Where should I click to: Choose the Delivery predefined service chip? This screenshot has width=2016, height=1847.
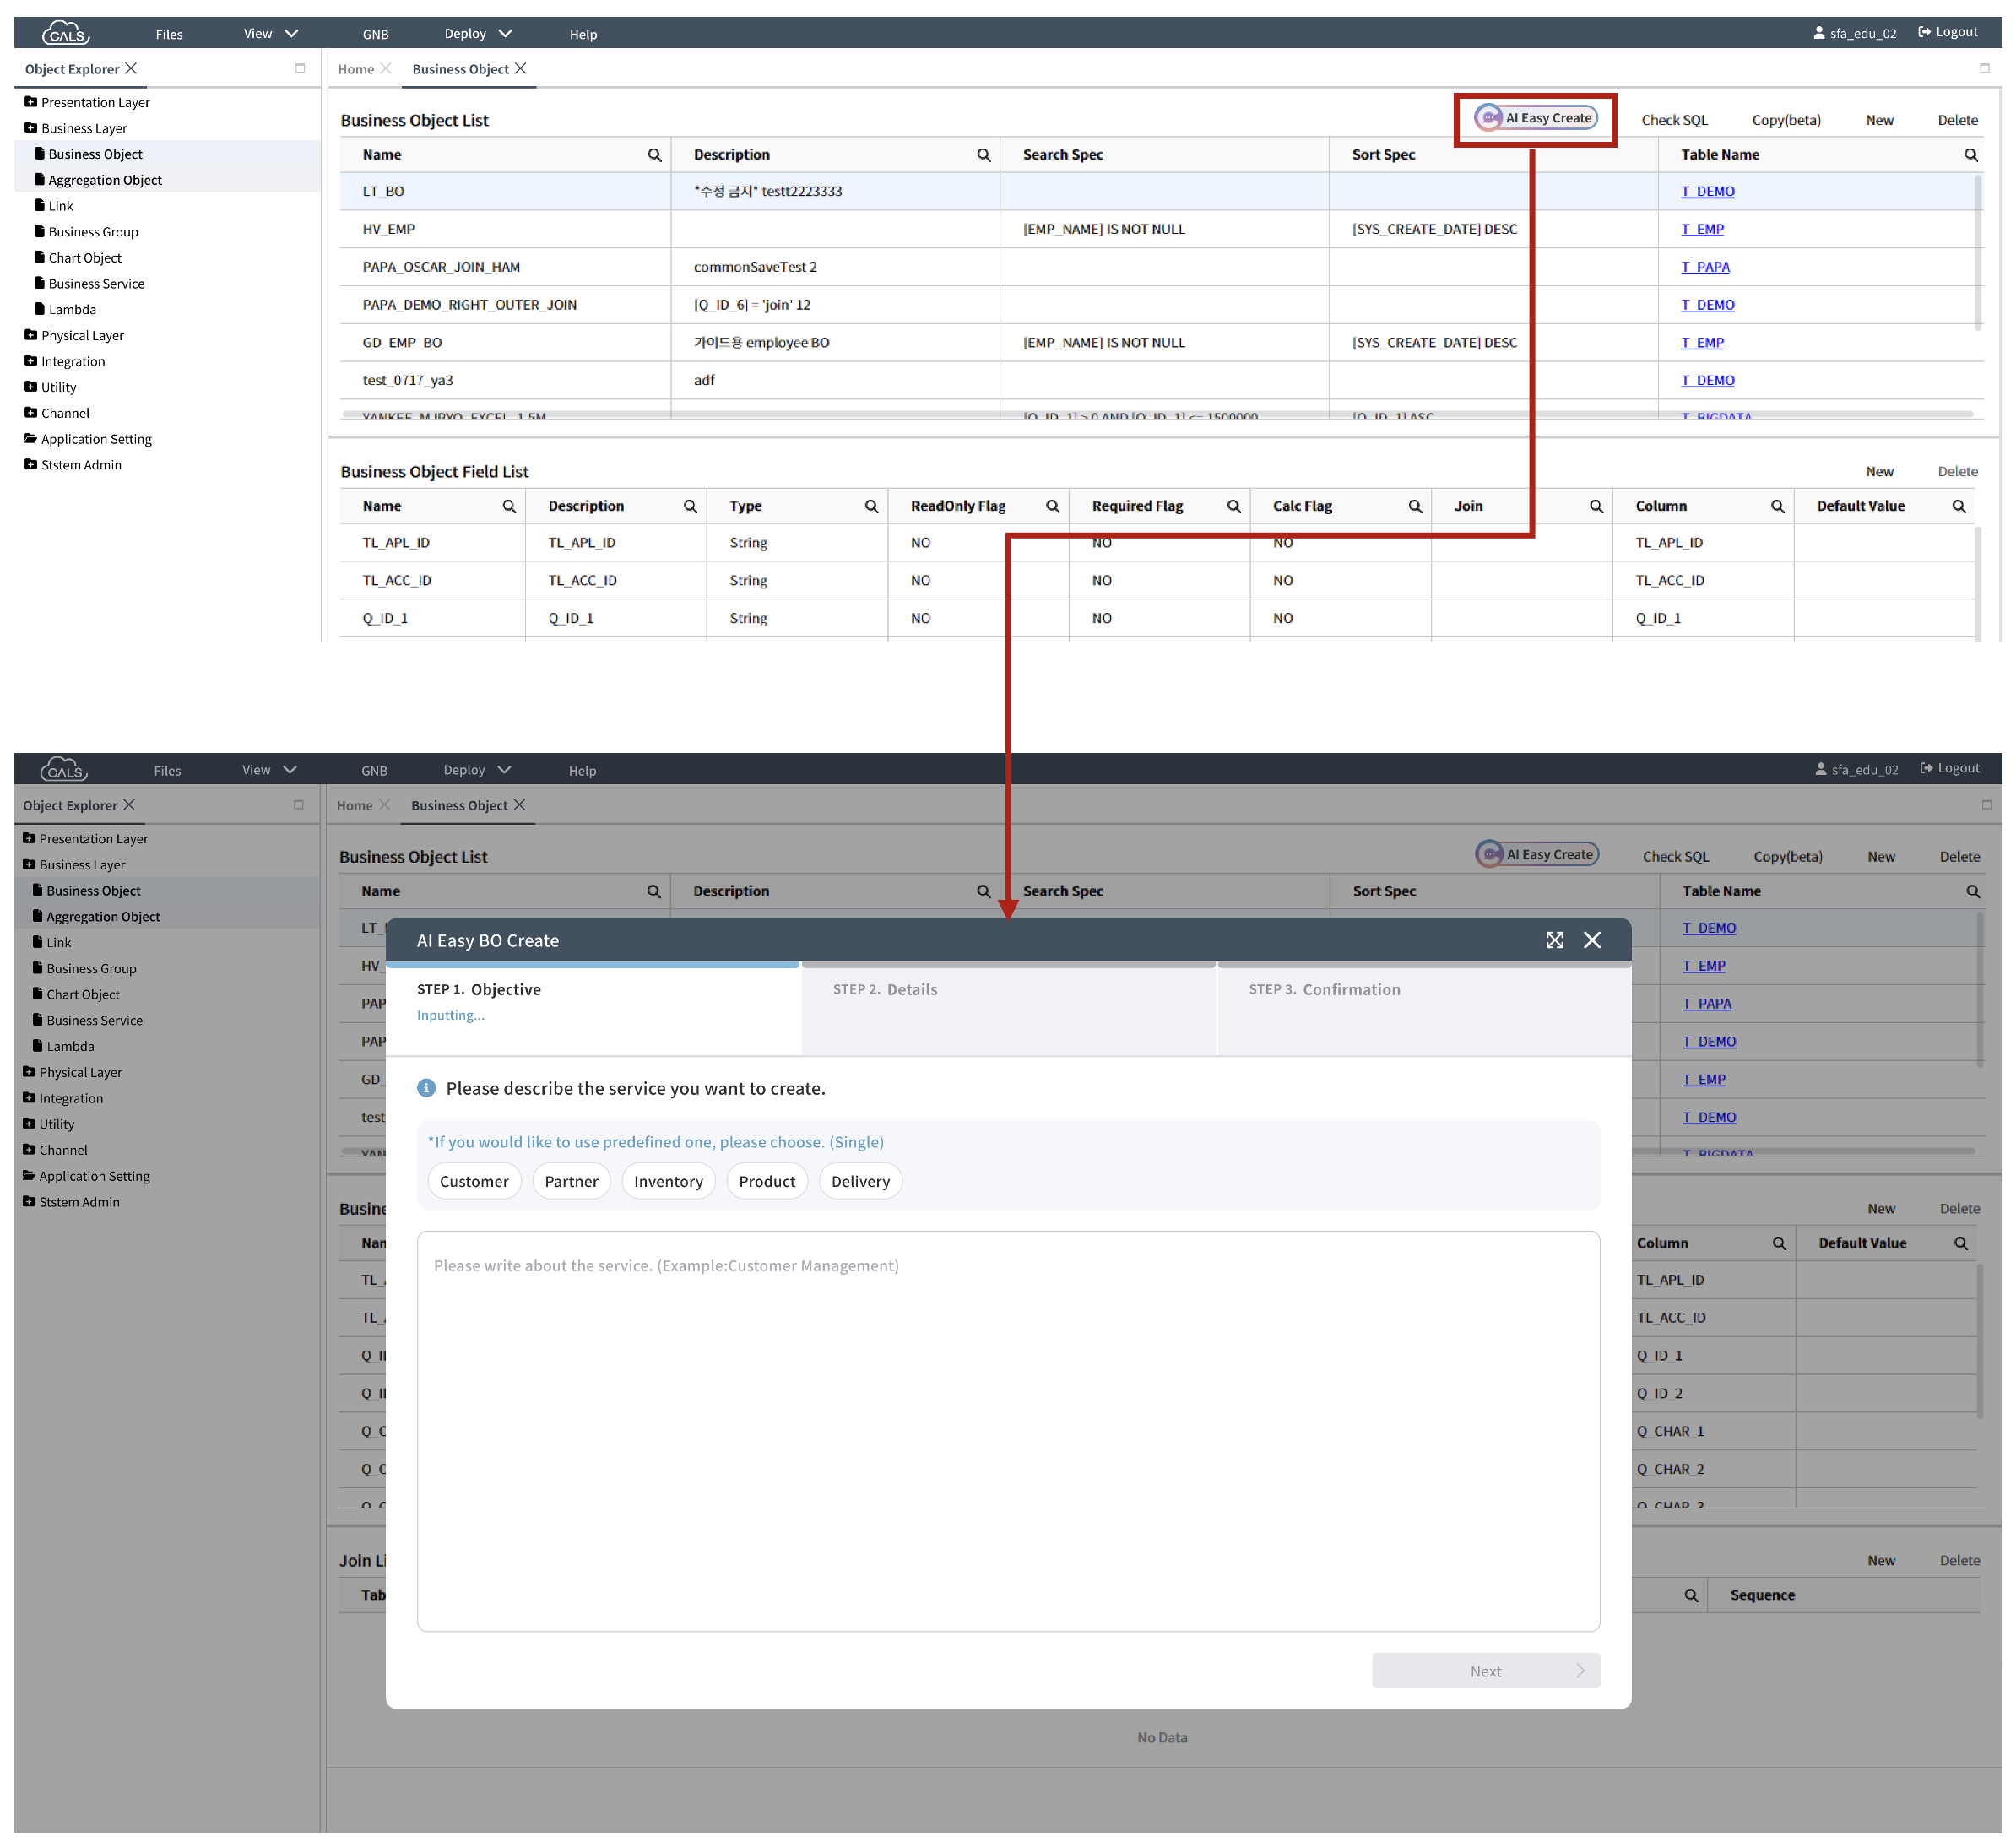tap(860, 1181)
